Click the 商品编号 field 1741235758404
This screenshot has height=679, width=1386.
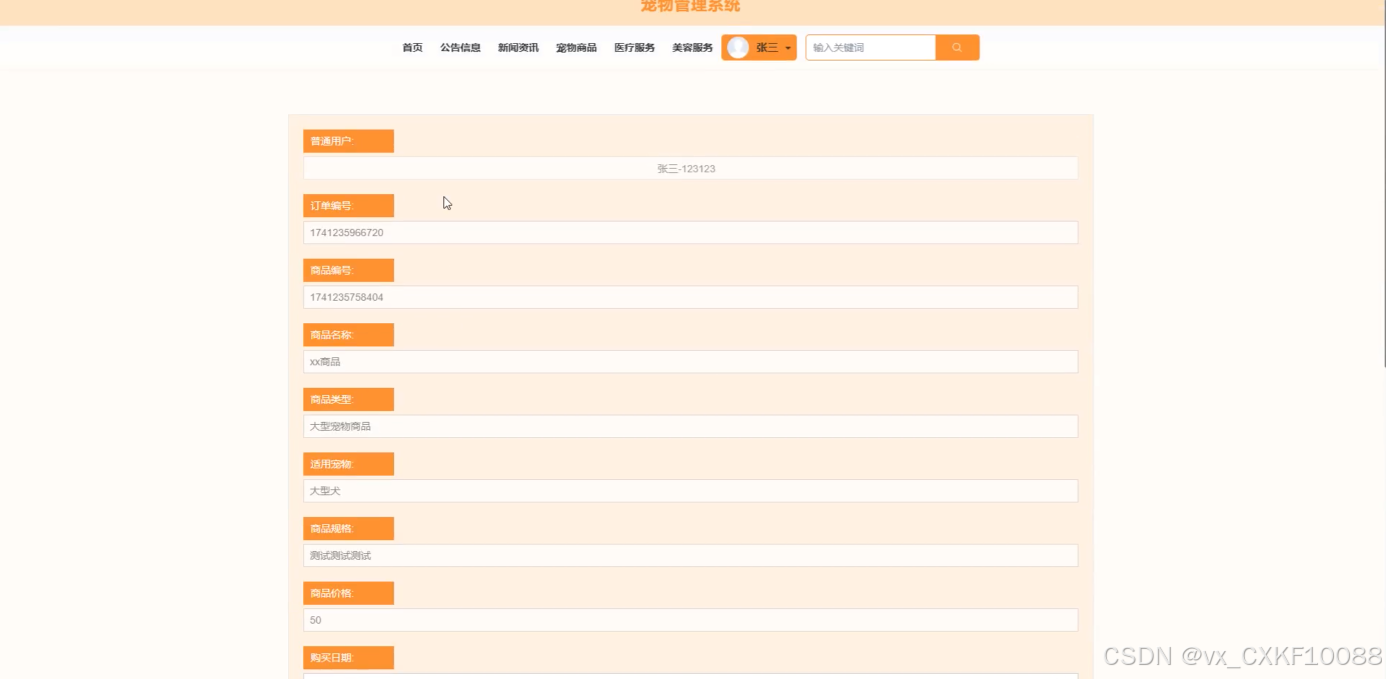coord(690,297)
